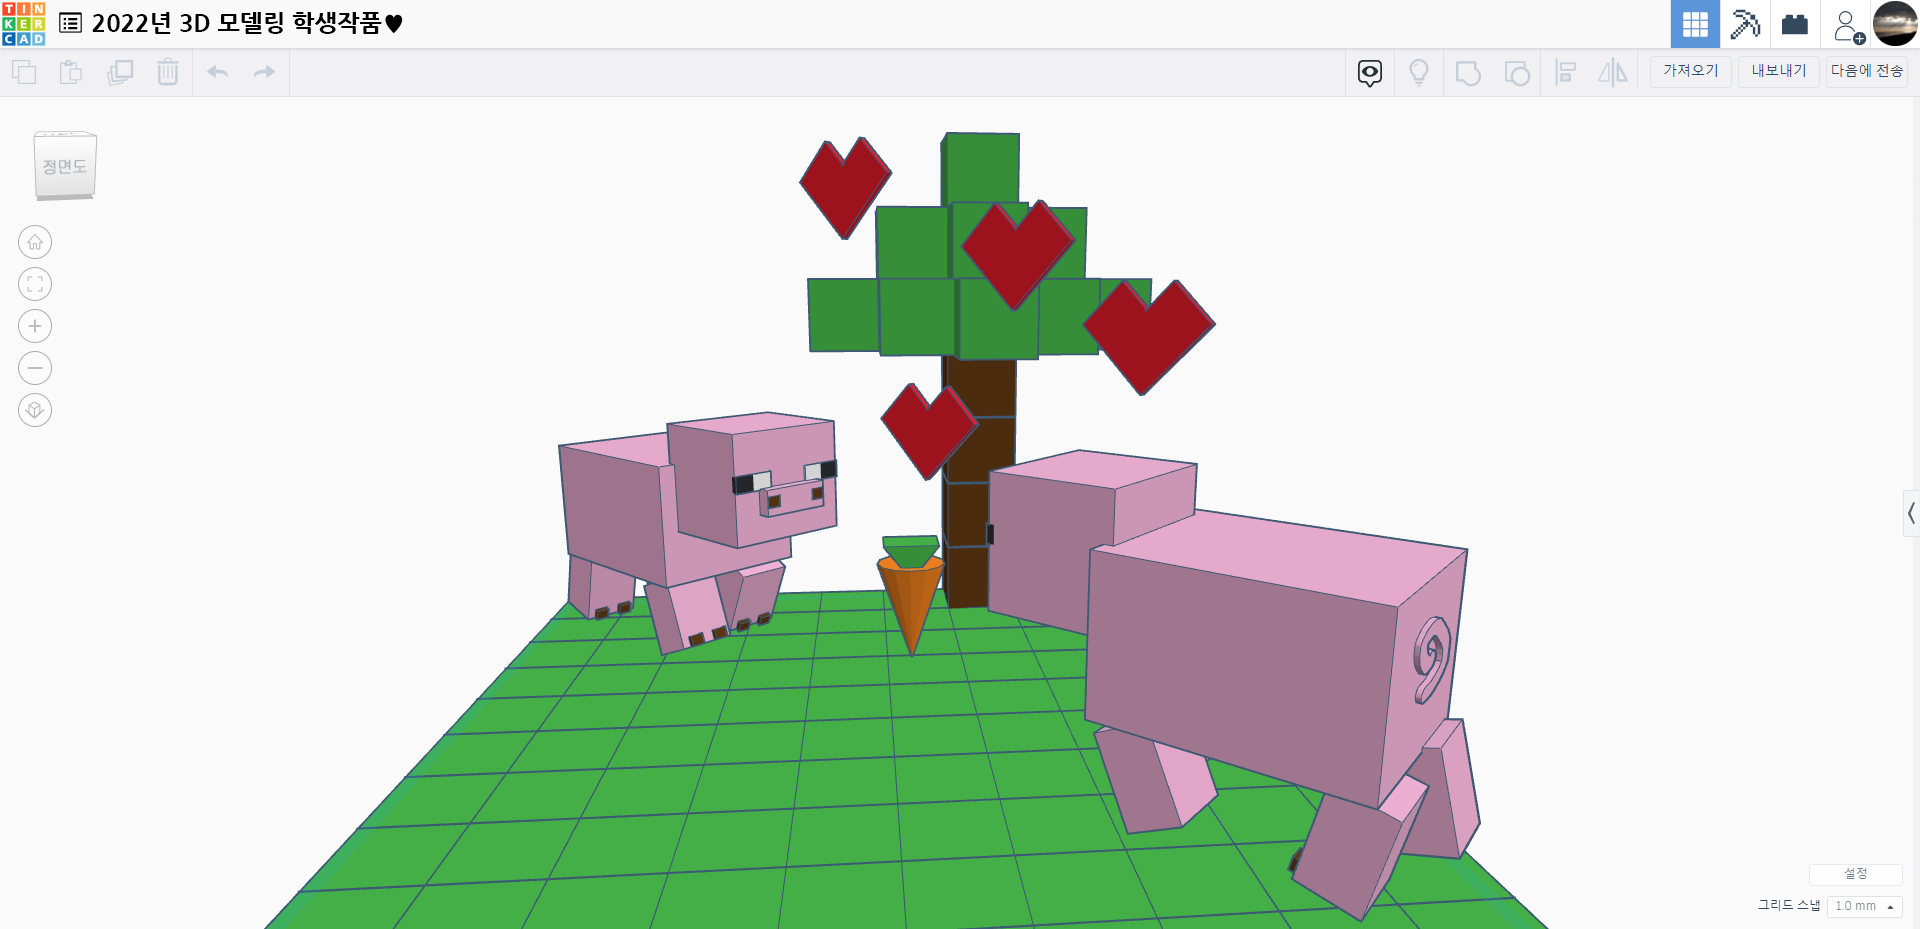Reset to home view
The height and width of the screenshot is (929, 1920).
[35, 242]
